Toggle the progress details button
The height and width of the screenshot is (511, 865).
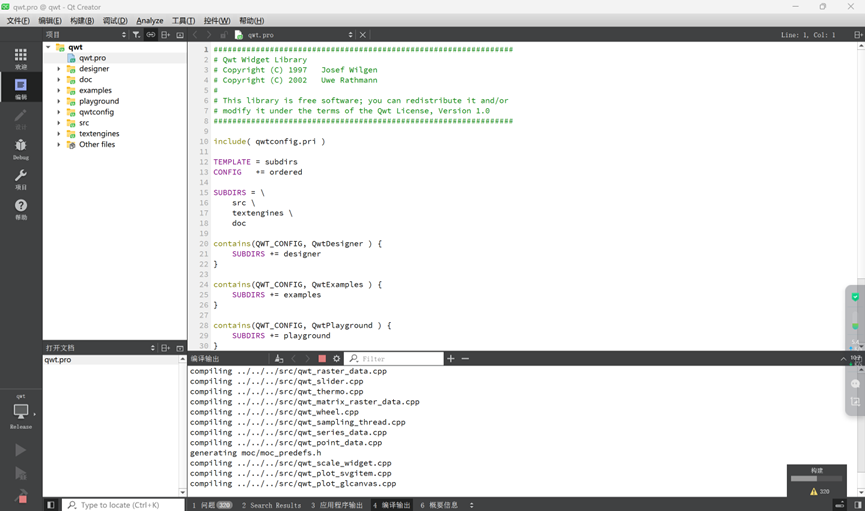(840, 505)
